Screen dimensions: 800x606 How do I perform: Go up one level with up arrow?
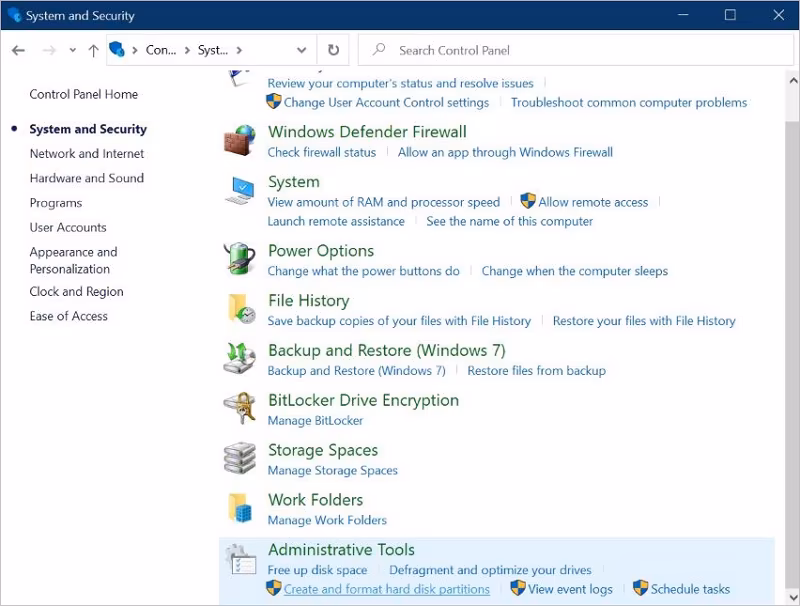[x=93, y=50]
